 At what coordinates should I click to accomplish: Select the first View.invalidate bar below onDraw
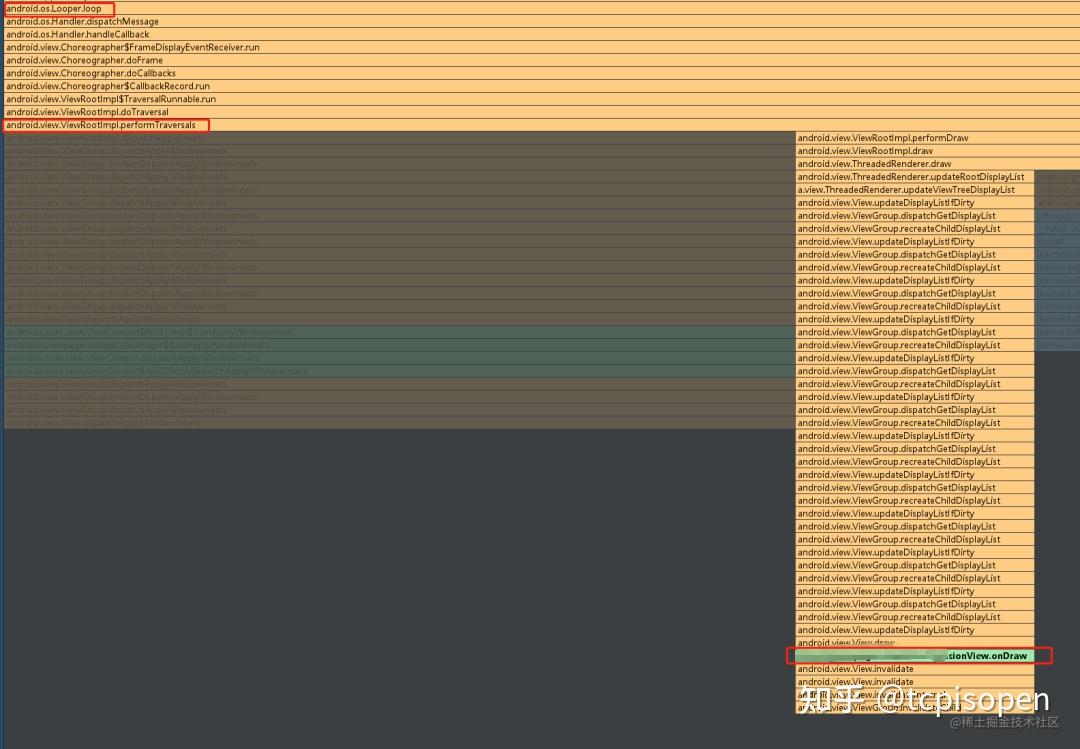(x=915, y=669)
